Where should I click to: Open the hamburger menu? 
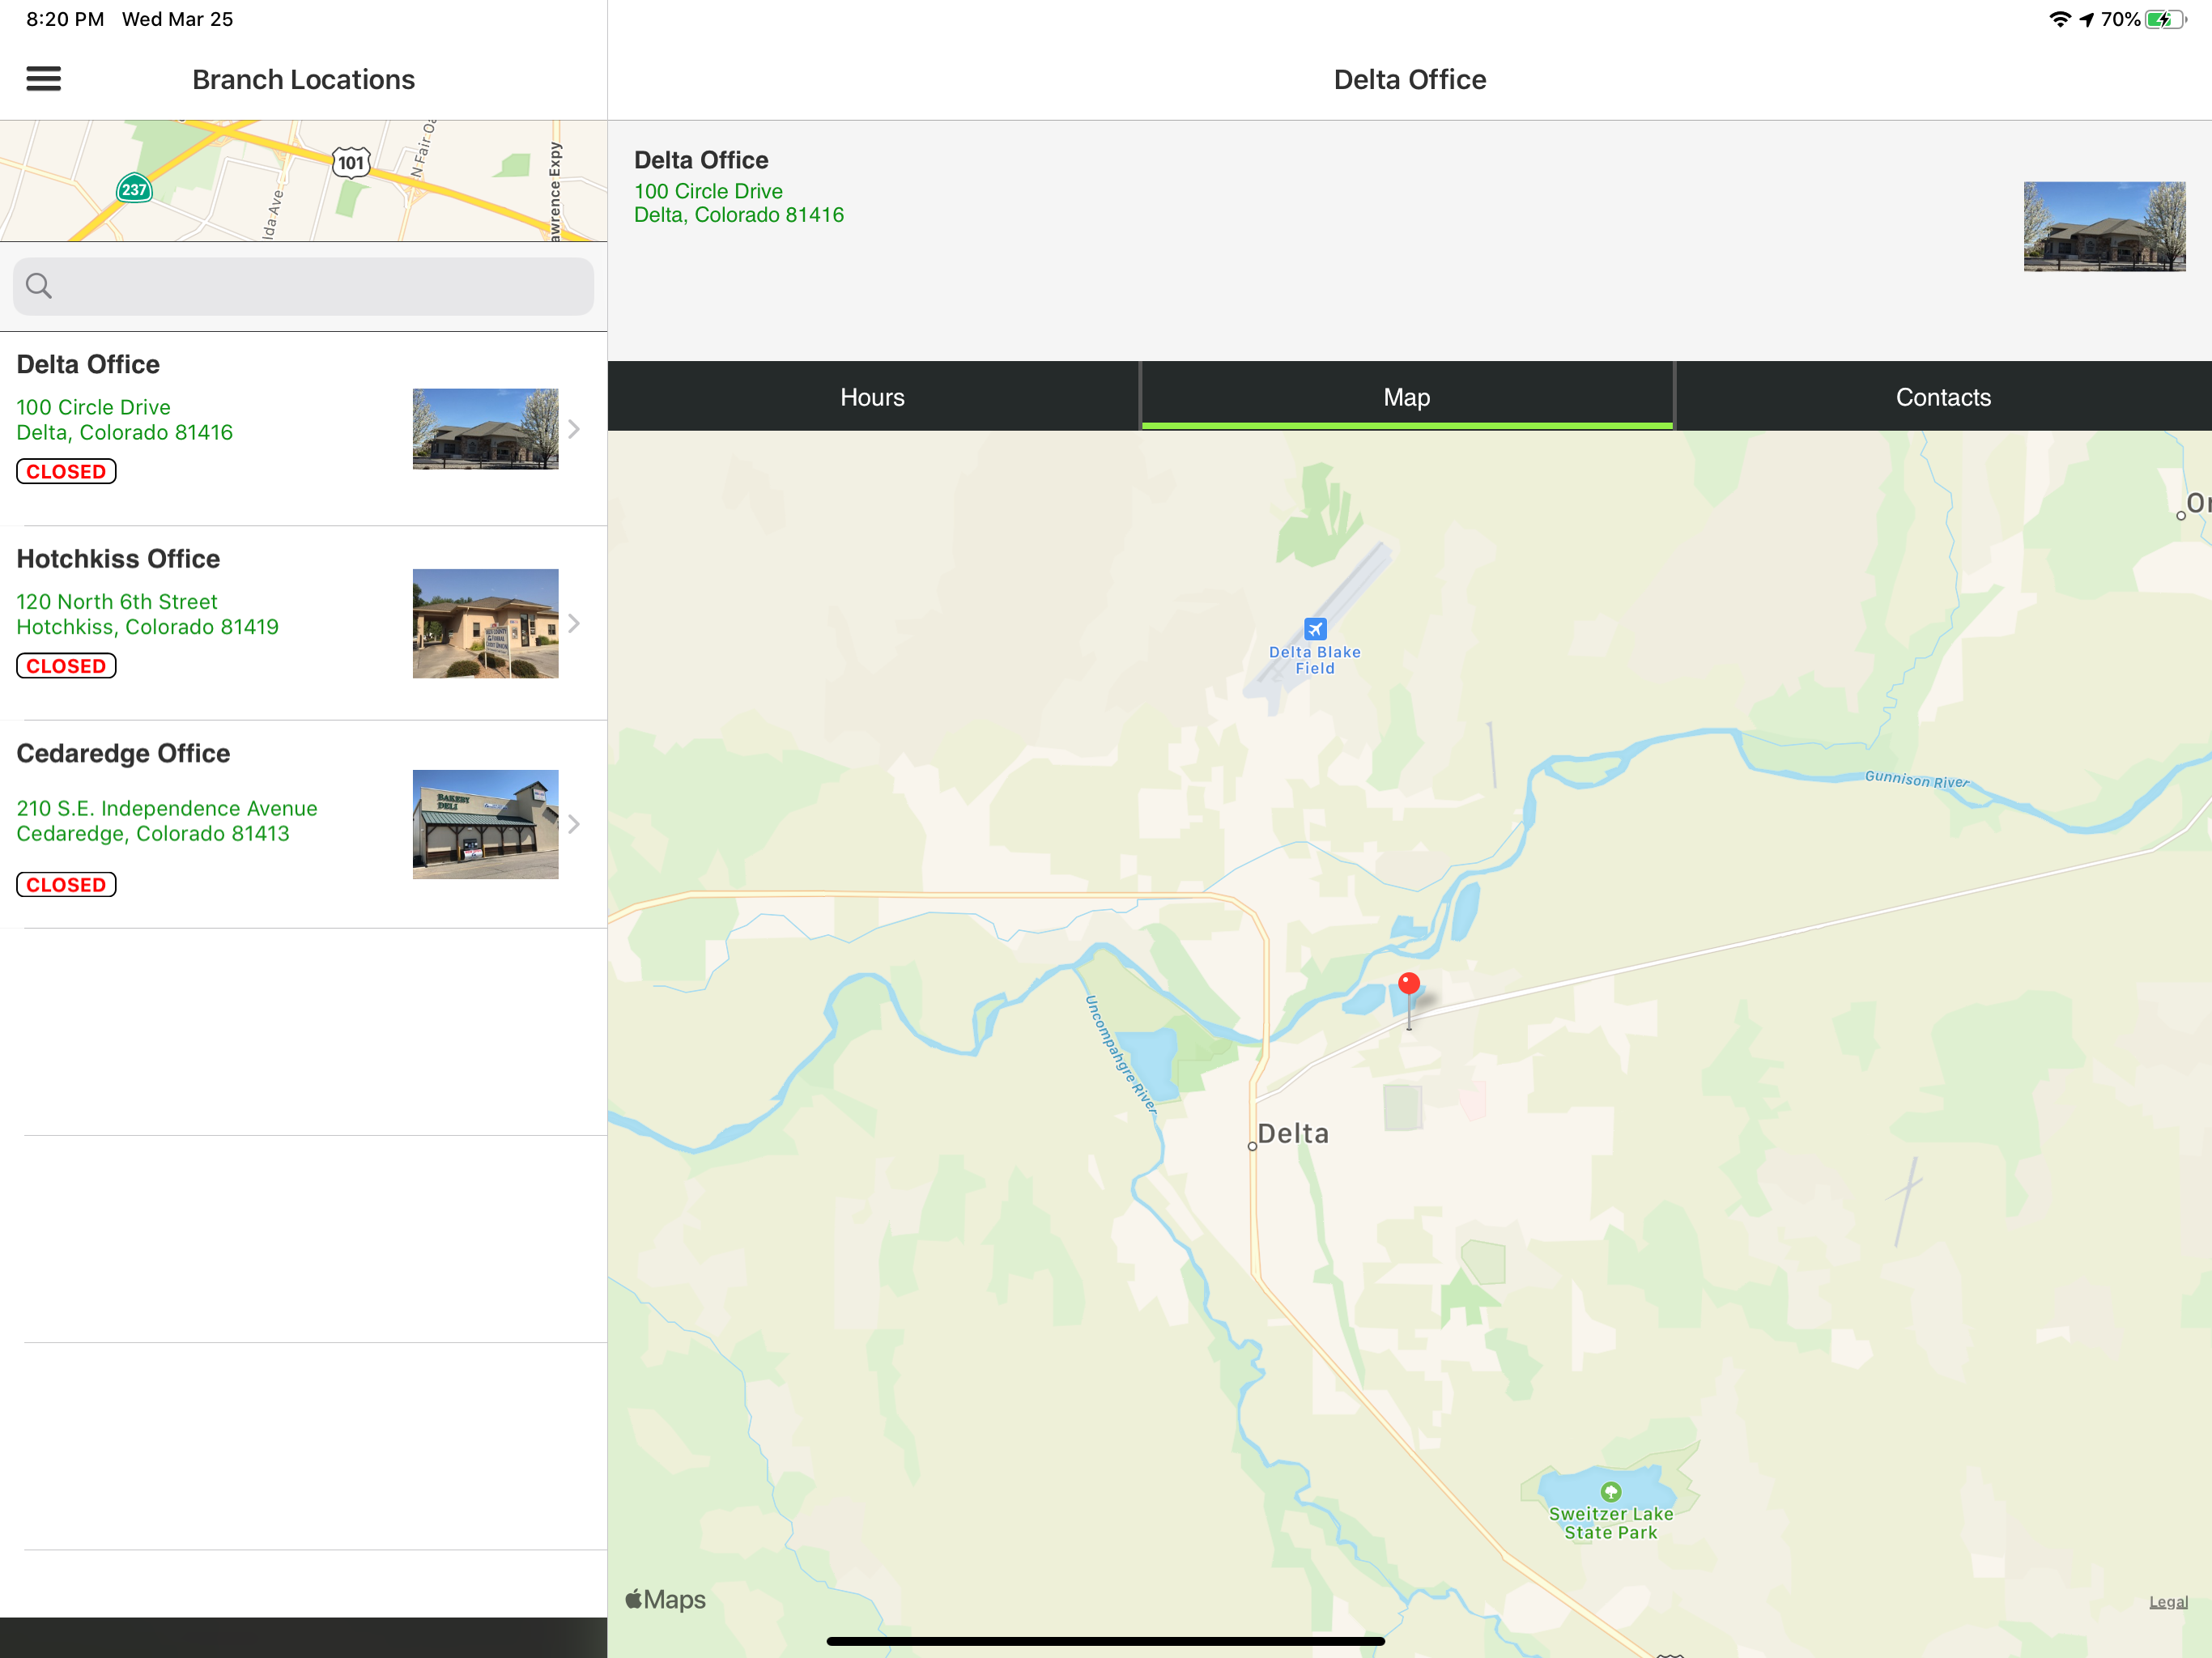point(43,79)
